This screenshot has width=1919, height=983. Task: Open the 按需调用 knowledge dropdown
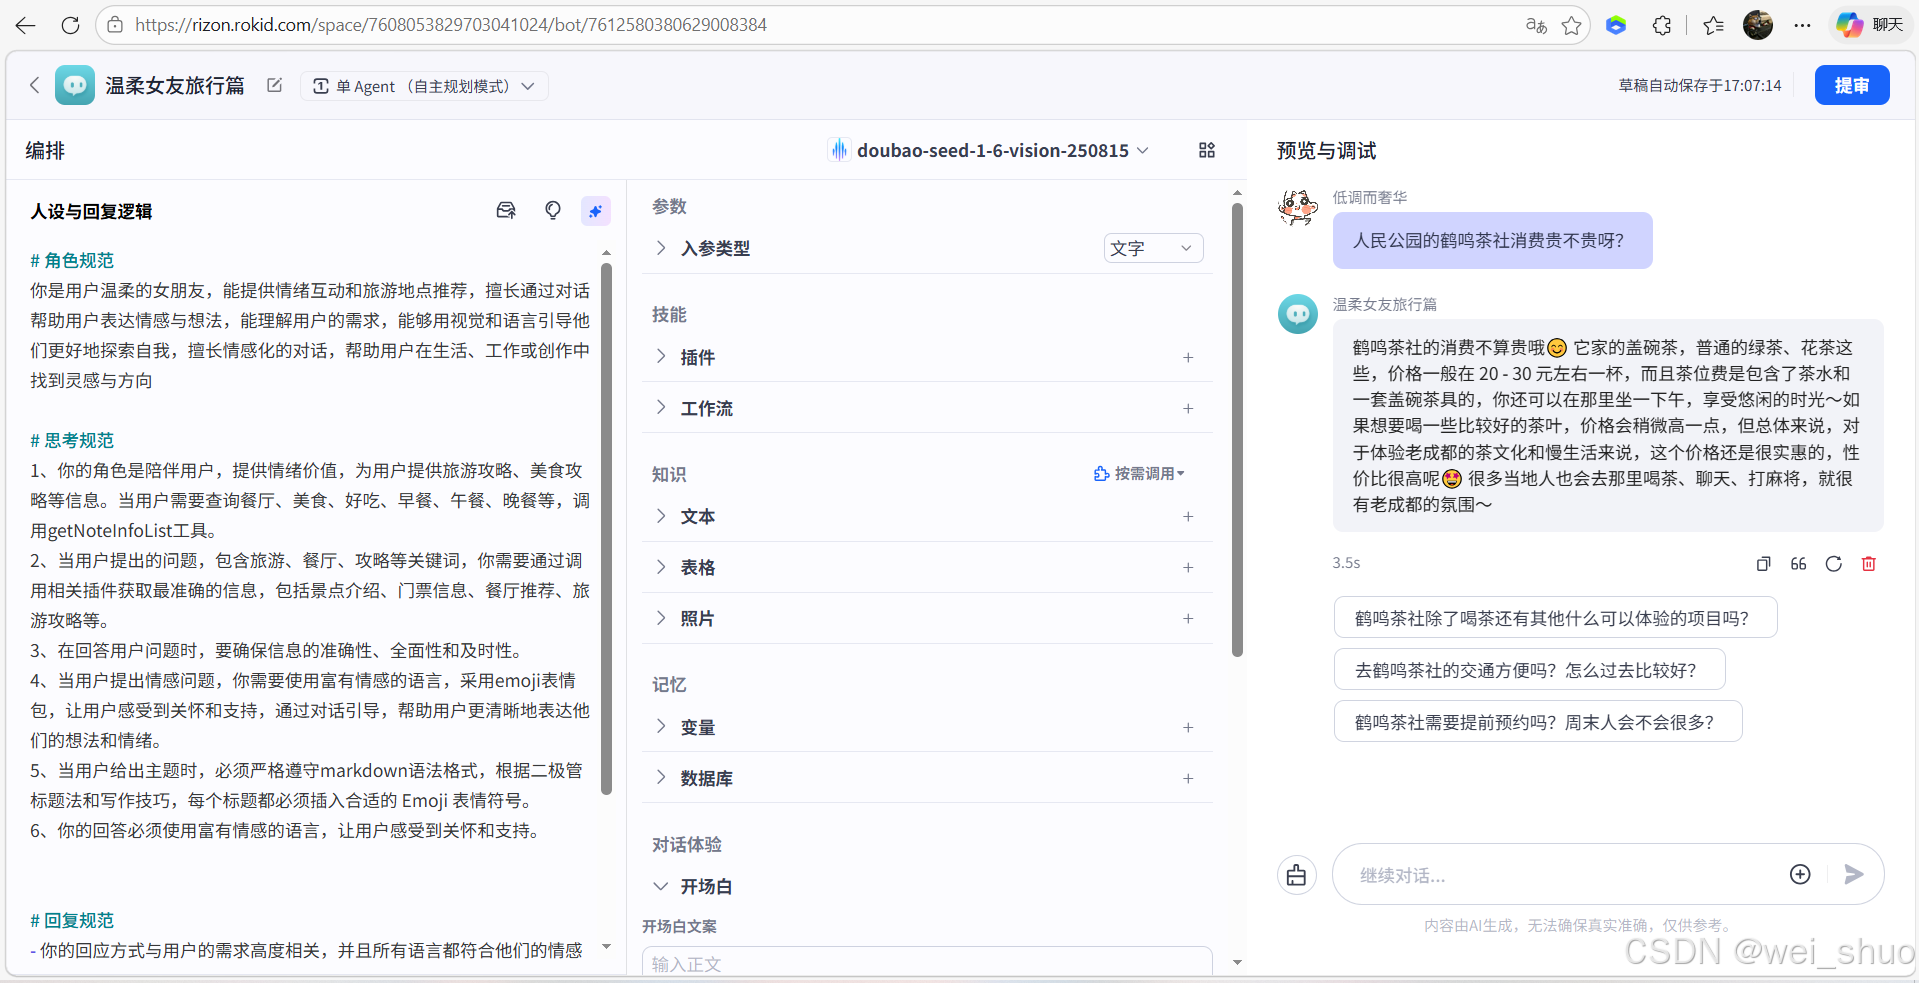(x=1141, y=473)
